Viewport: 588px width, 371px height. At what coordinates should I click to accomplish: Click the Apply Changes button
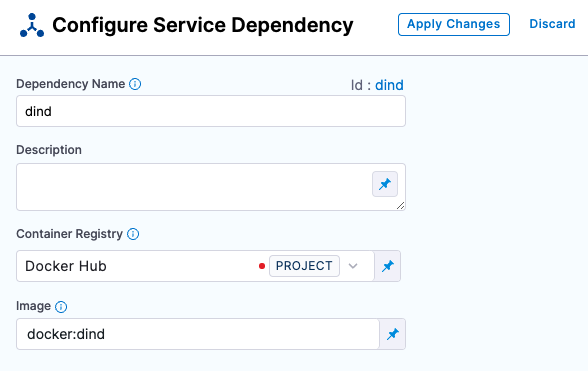pyautogui.click(x=454, y=24)
